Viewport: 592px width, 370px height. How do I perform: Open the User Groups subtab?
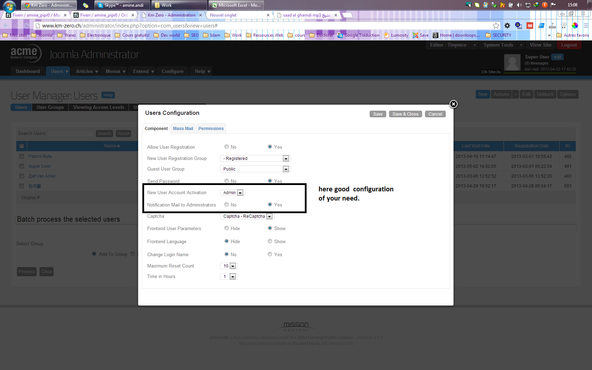(x=50, y=107)
